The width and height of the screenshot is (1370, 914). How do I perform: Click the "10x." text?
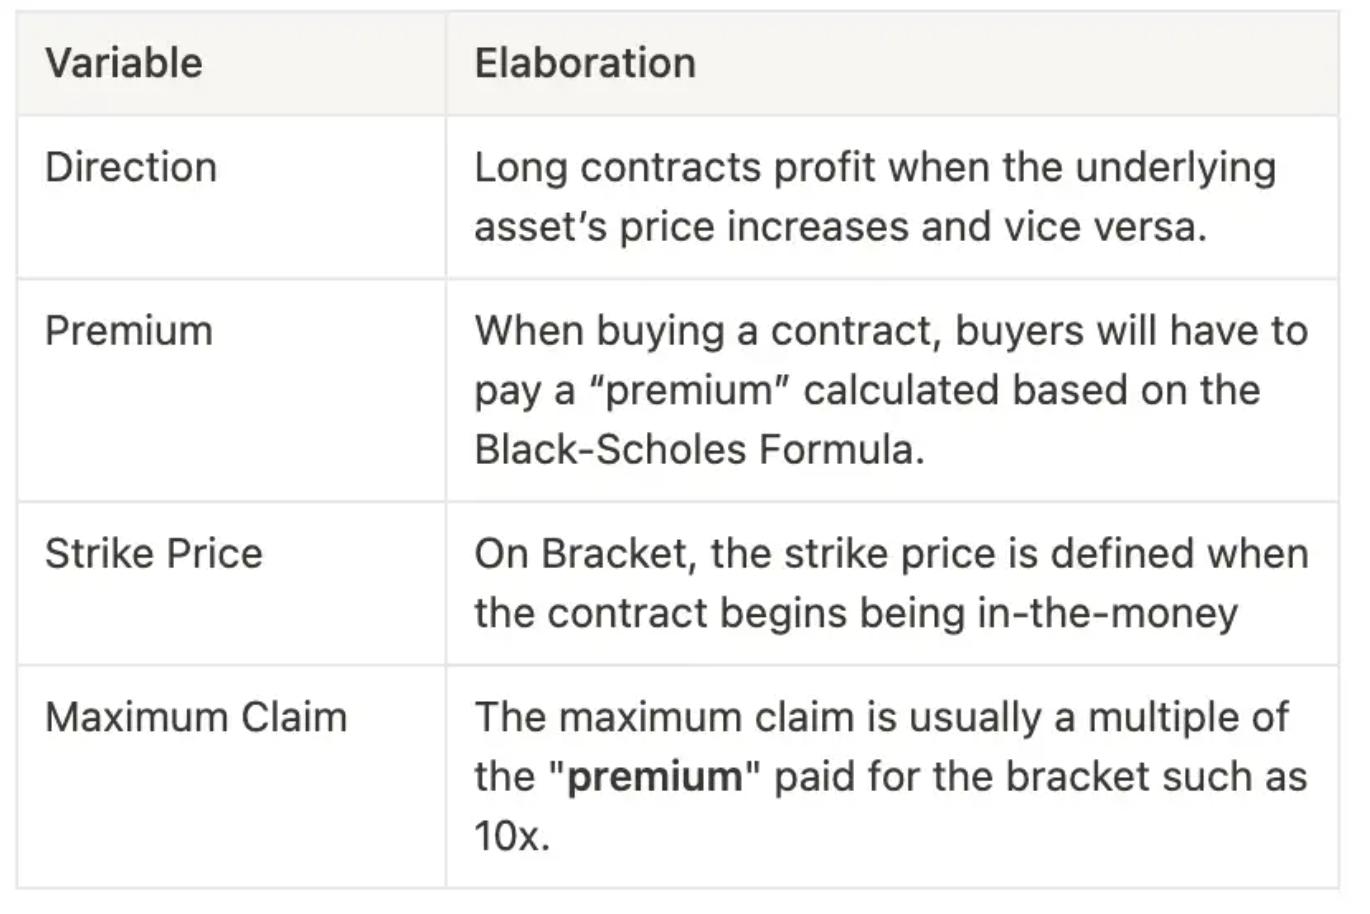[512, 836]
